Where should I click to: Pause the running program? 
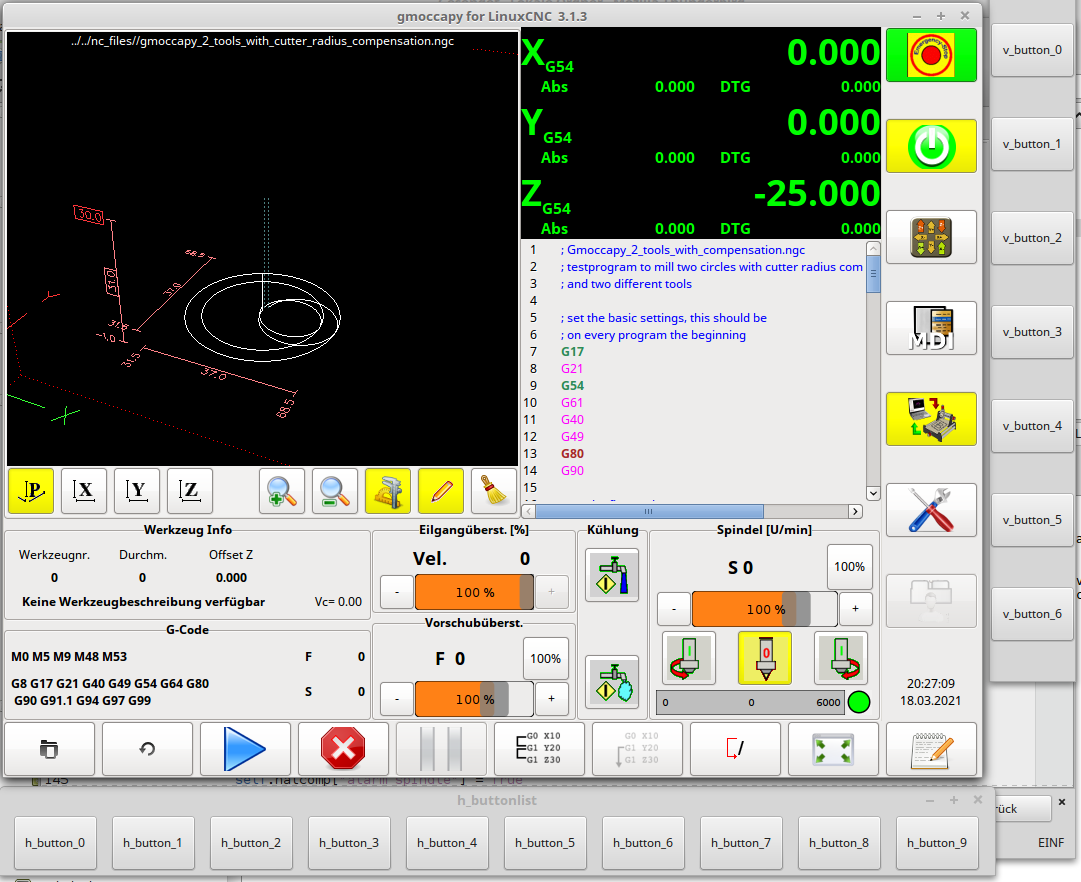(441, 749)
